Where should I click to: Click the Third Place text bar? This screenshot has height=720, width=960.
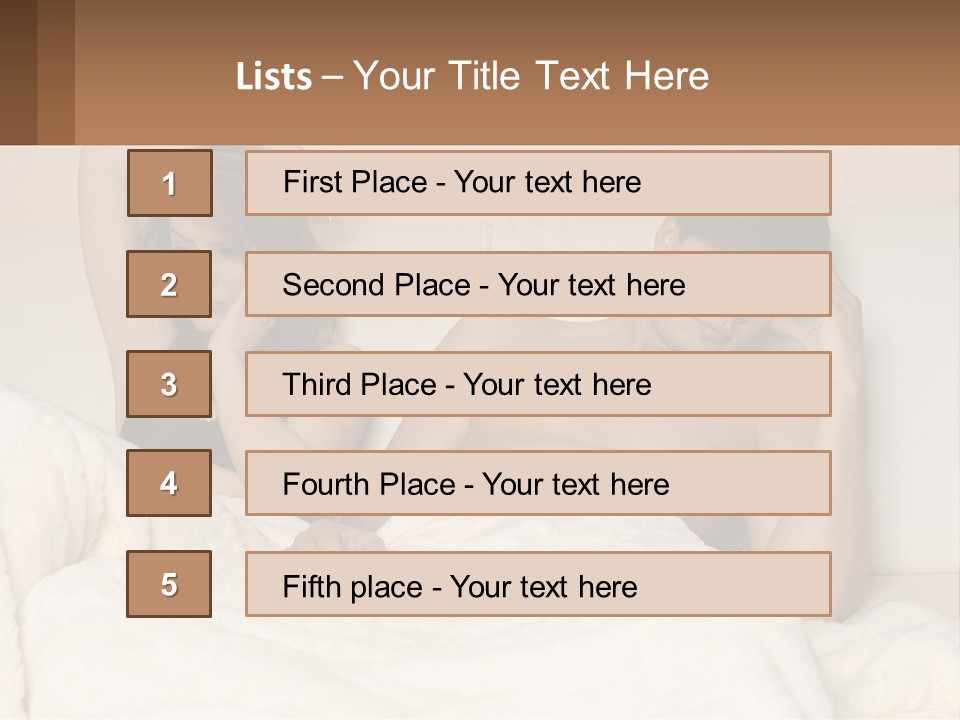[538, 384]
